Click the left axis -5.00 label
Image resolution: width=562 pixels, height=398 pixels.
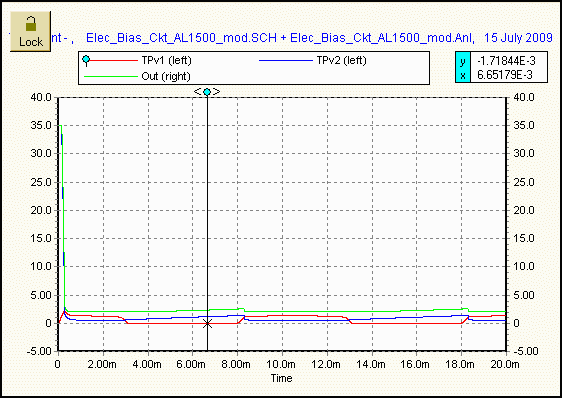tap(39, 351)
